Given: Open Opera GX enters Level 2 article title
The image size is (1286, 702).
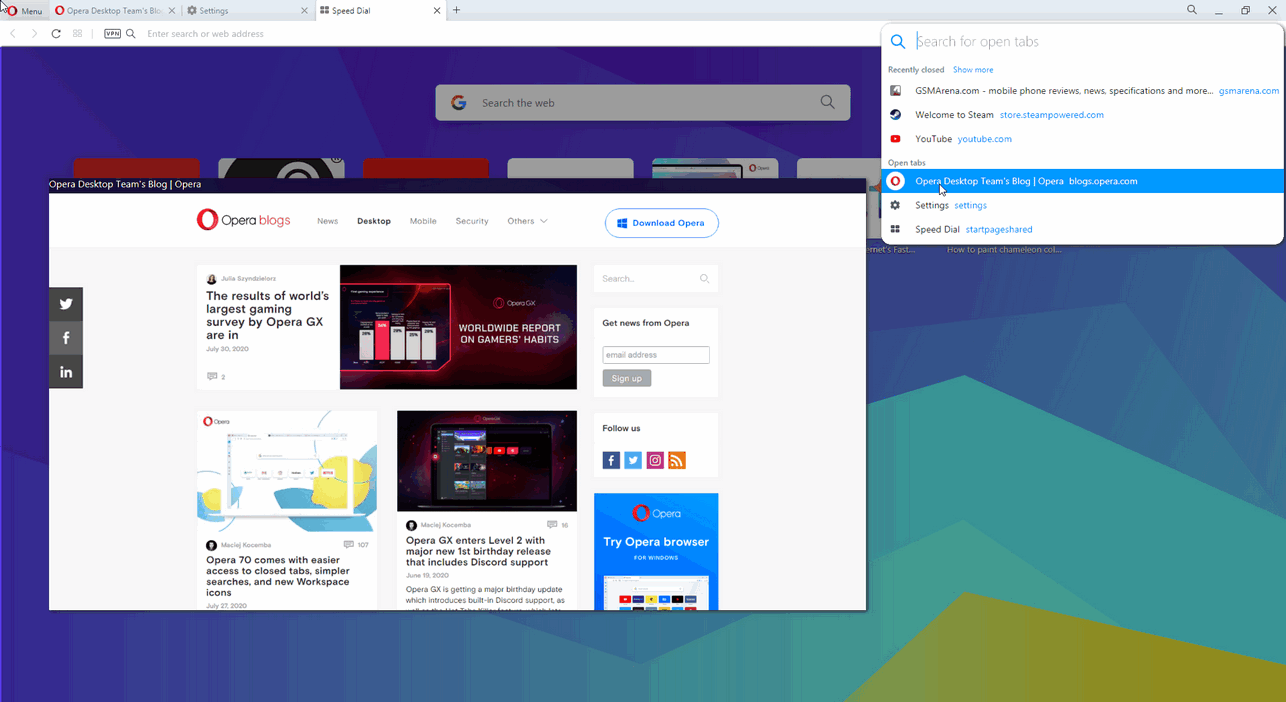Looking at the screenshot, I should pos(478,551).
